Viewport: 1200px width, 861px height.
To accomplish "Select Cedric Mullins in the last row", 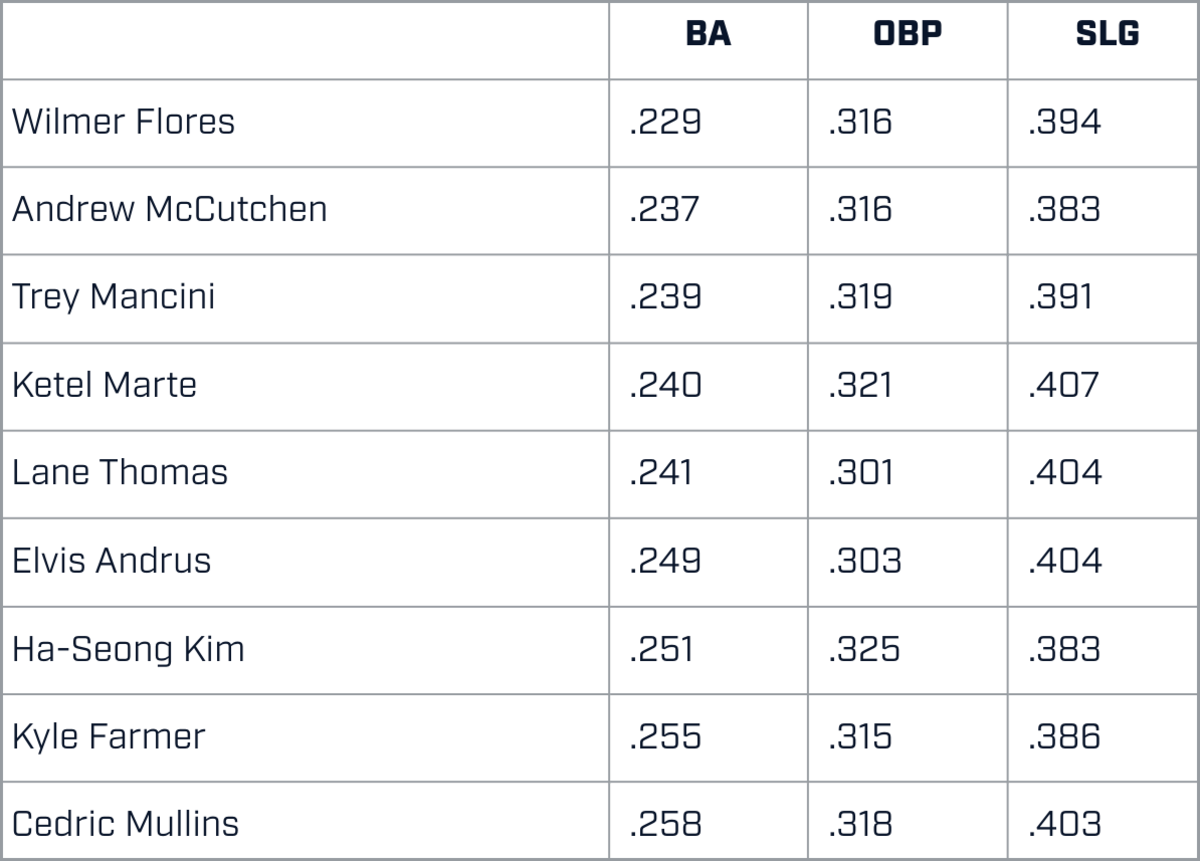I will coord(126,824).
